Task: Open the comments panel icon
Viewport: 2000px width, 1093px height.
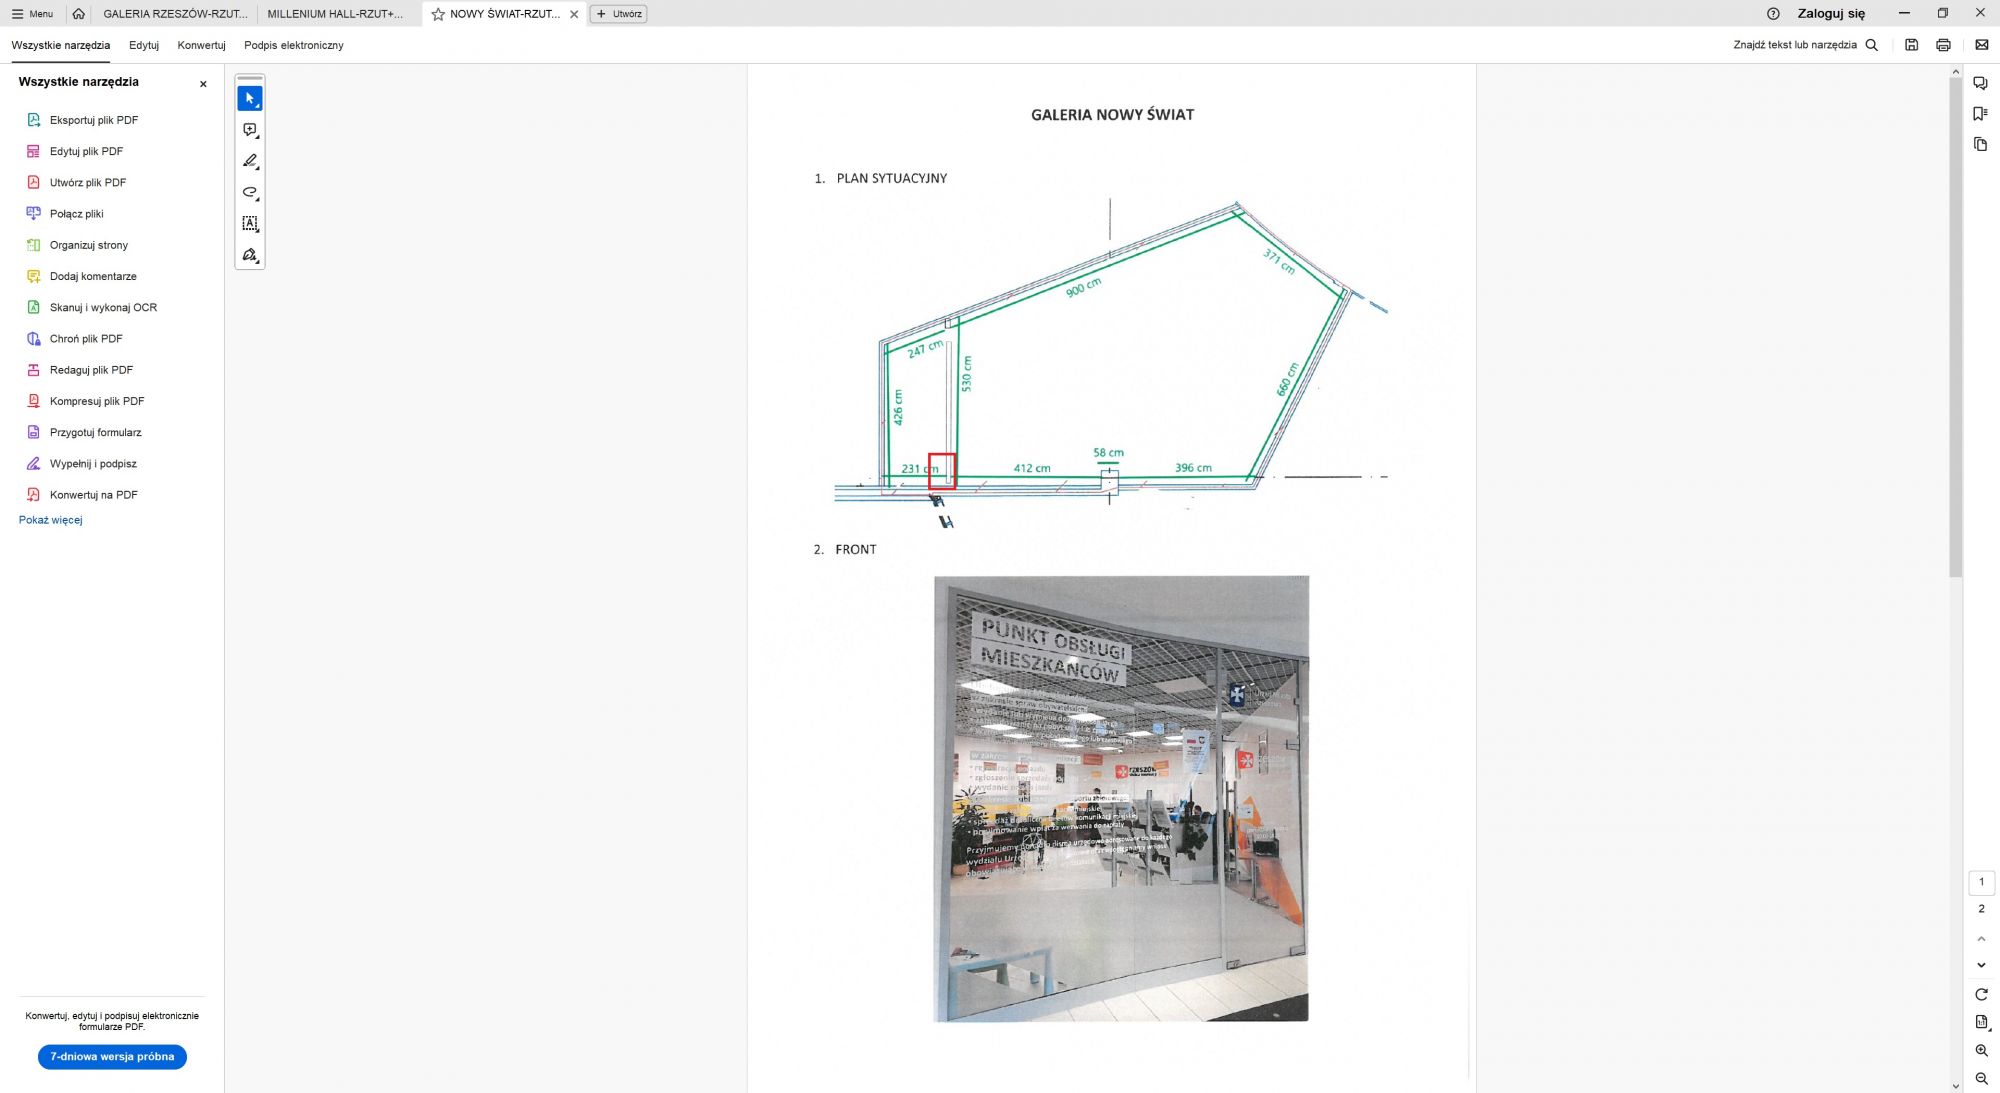Action: point(1980,83)
